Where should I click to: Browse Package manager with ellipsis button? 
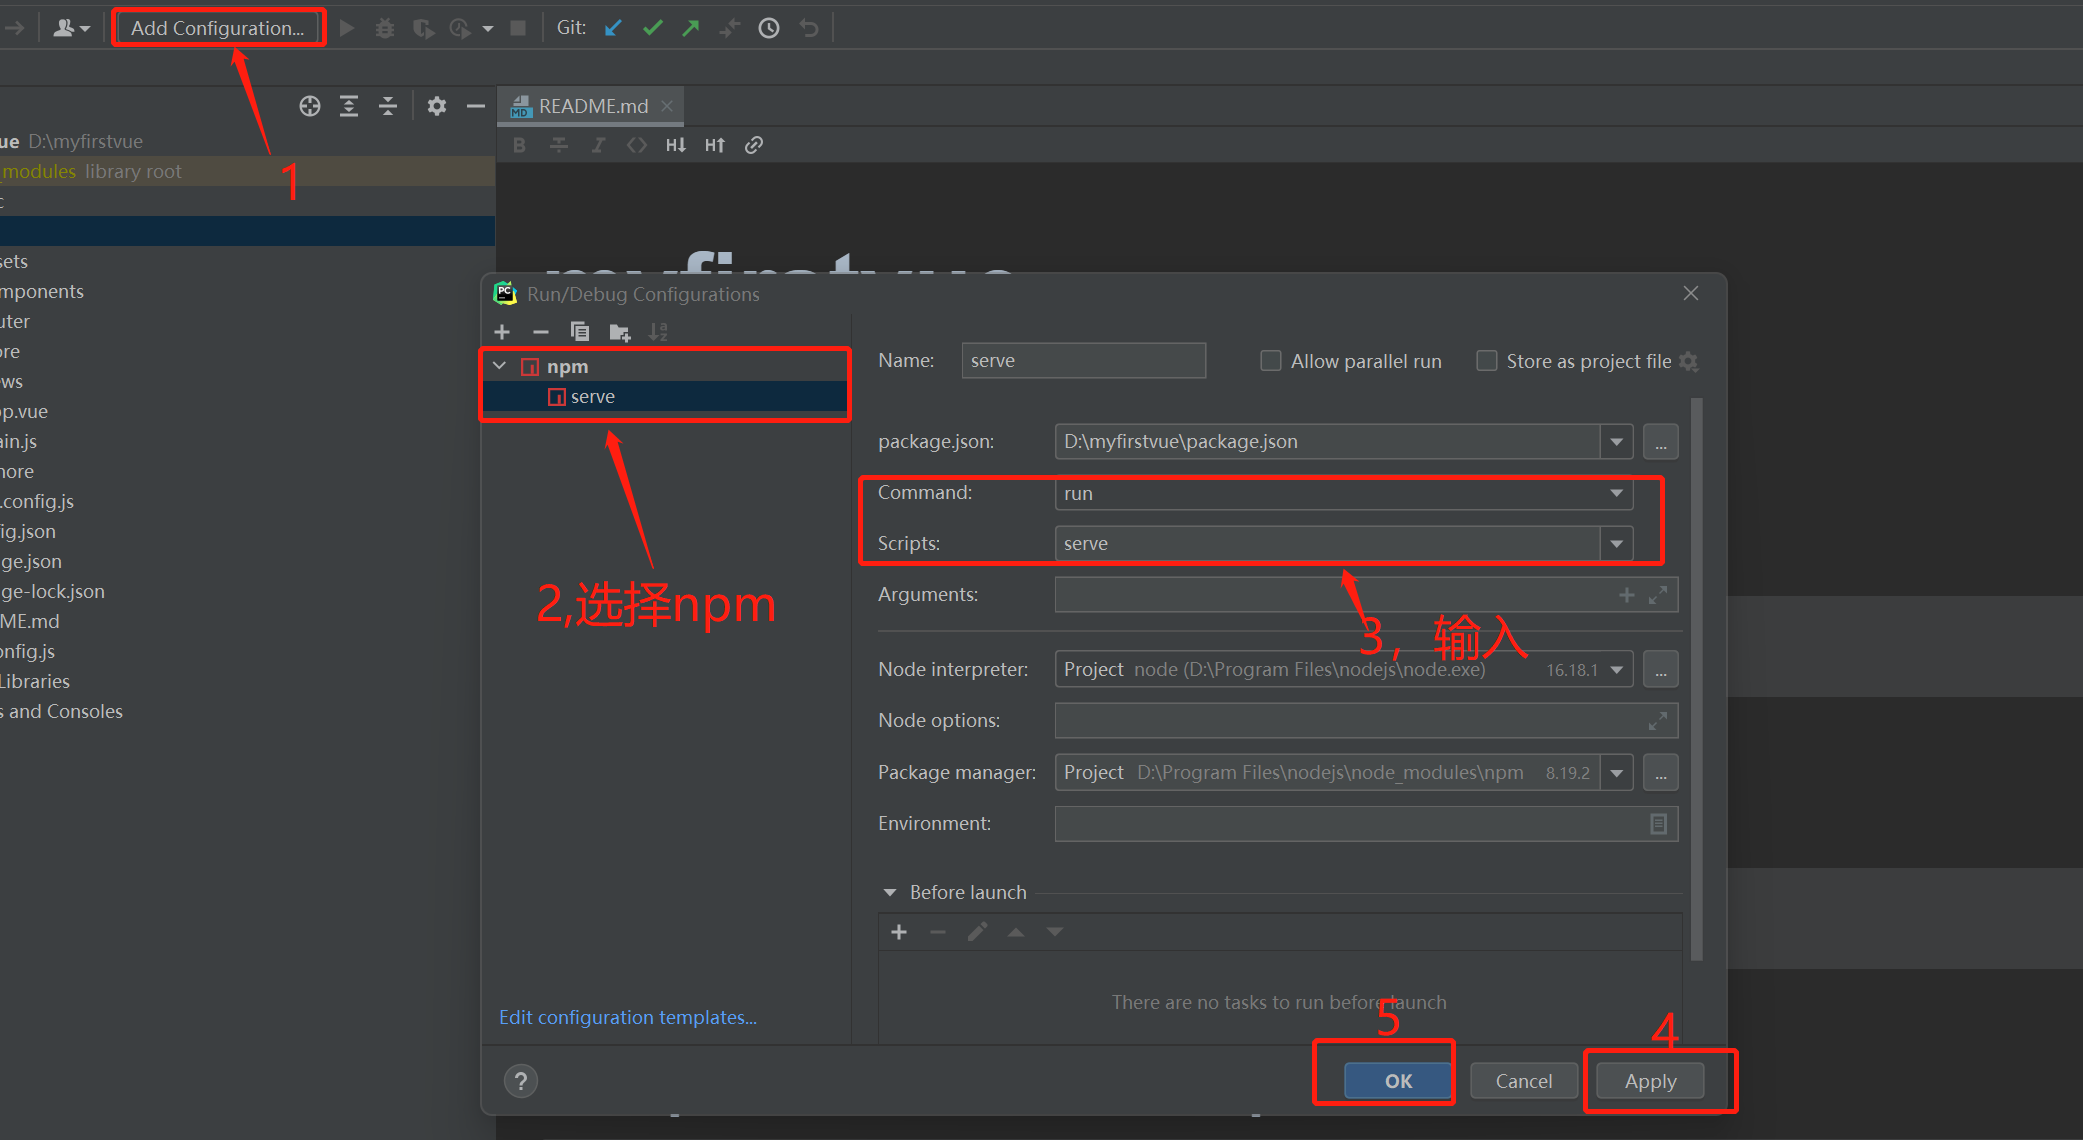[1661, 773]
